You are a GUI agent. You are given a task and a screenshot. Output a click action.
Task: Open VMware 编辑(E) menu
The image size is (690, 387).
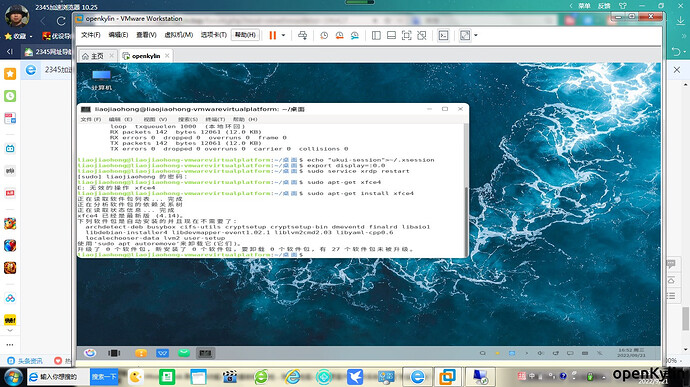click(118, 35)
